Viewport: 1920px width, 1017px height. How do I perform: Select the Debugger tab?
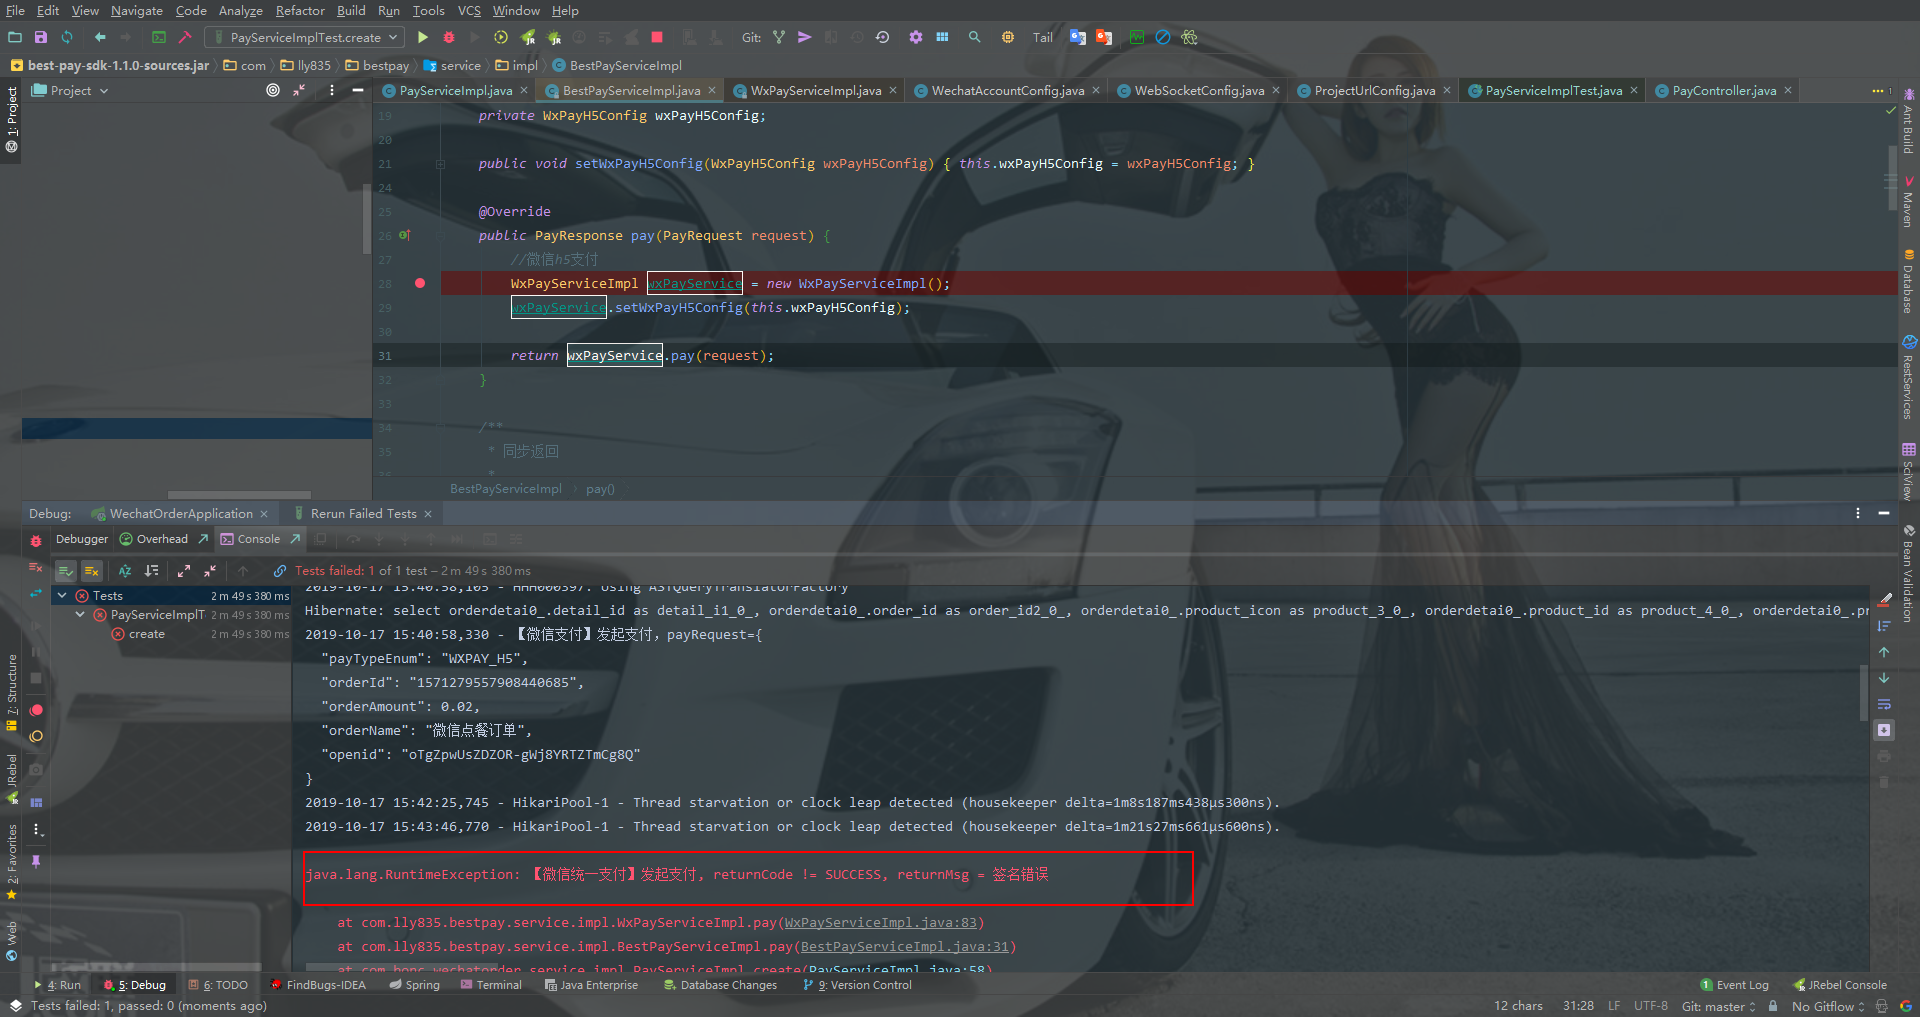click(81, 539)
